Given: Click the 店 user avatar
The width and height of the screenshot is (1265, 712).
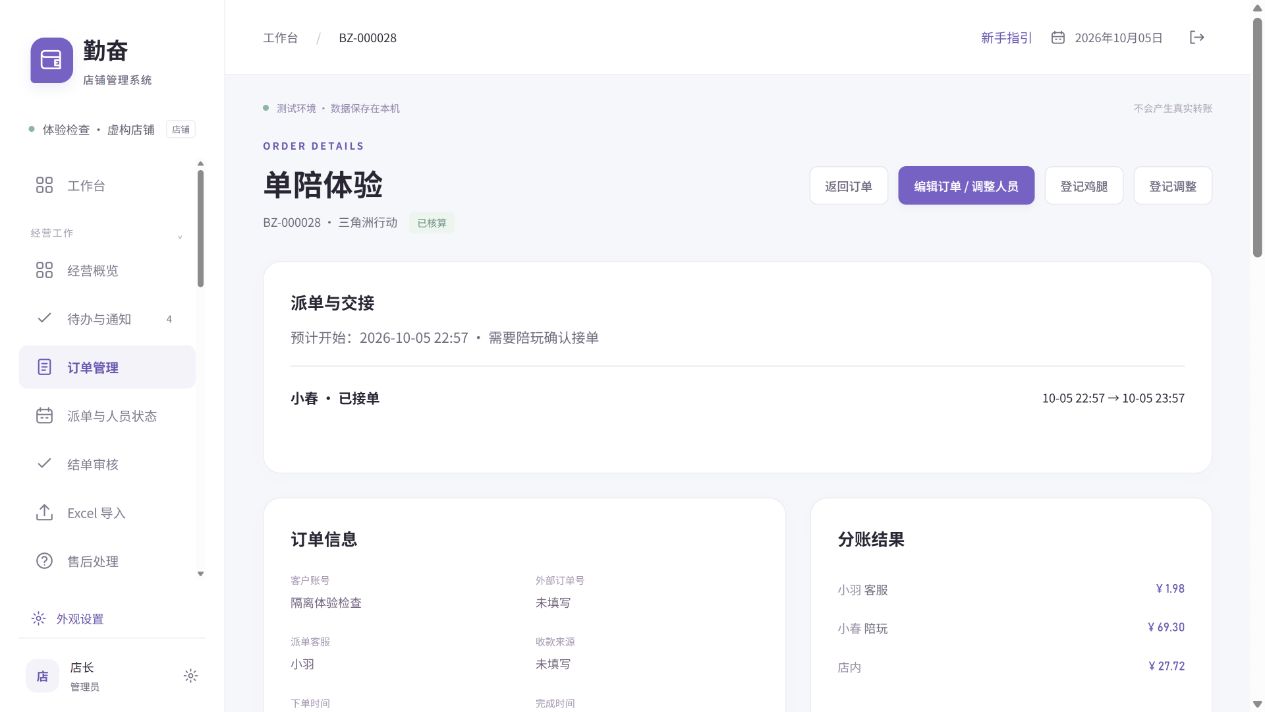Looking at the screenshot, I should (42, 676).
